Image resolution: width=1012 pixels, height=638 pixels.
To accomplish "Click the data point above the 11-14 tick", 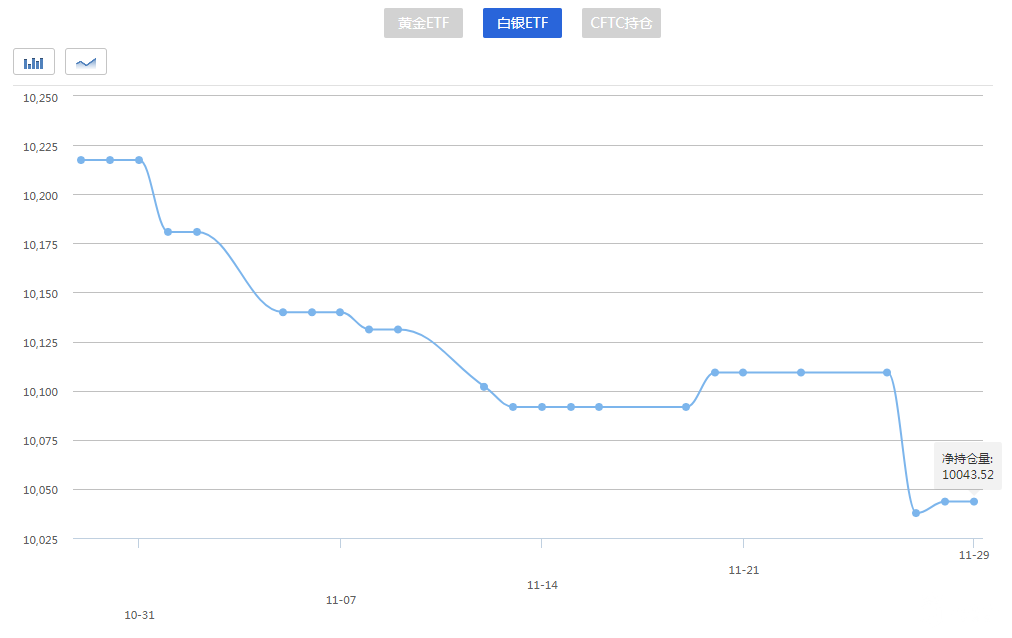I will [542, 407].
